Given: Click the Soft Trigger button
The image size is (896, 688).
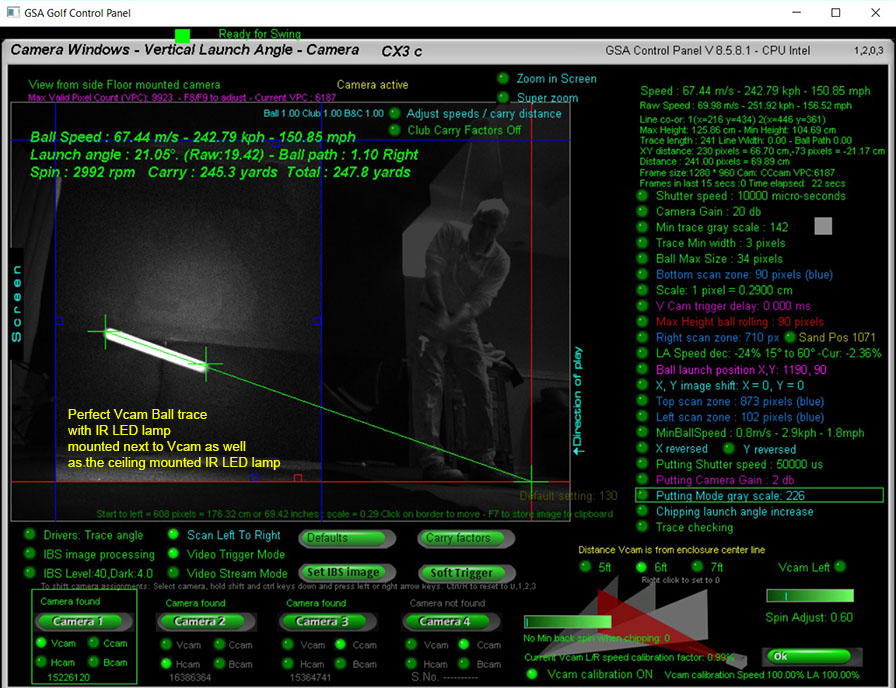Looking at the screenshot, I should (x=466, y=573).
